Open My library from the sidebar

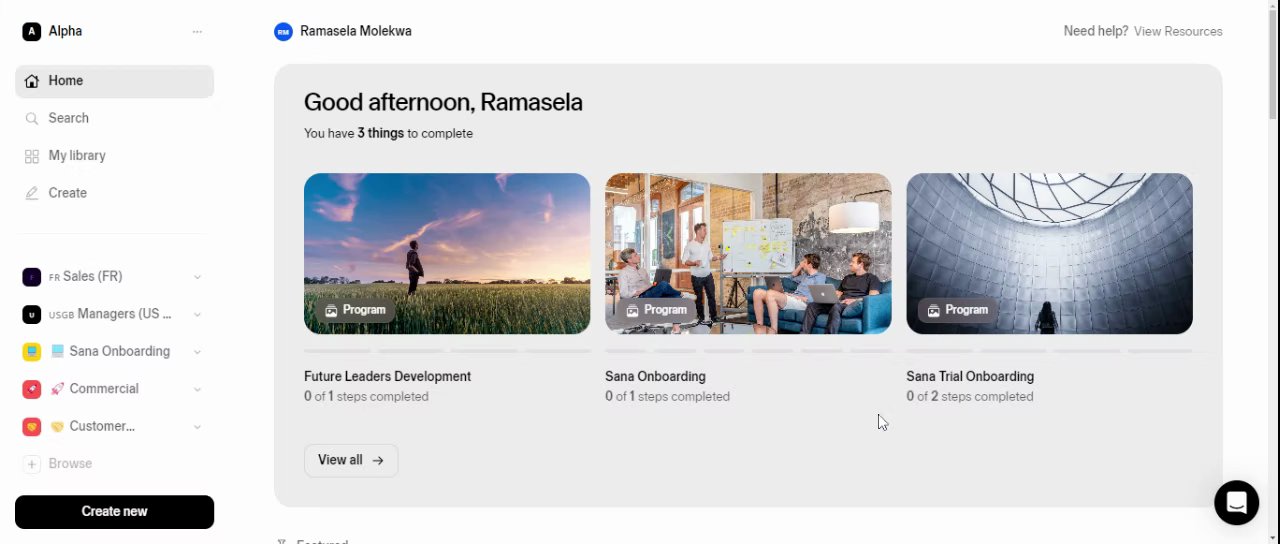(x=77, y=156)
